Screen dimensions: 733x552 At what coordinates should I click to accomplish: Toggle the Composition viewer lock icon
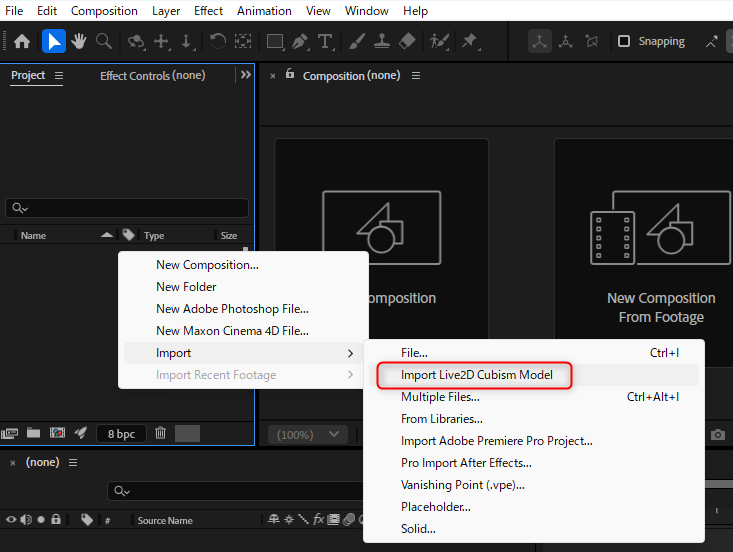click(x=290, y=74)
